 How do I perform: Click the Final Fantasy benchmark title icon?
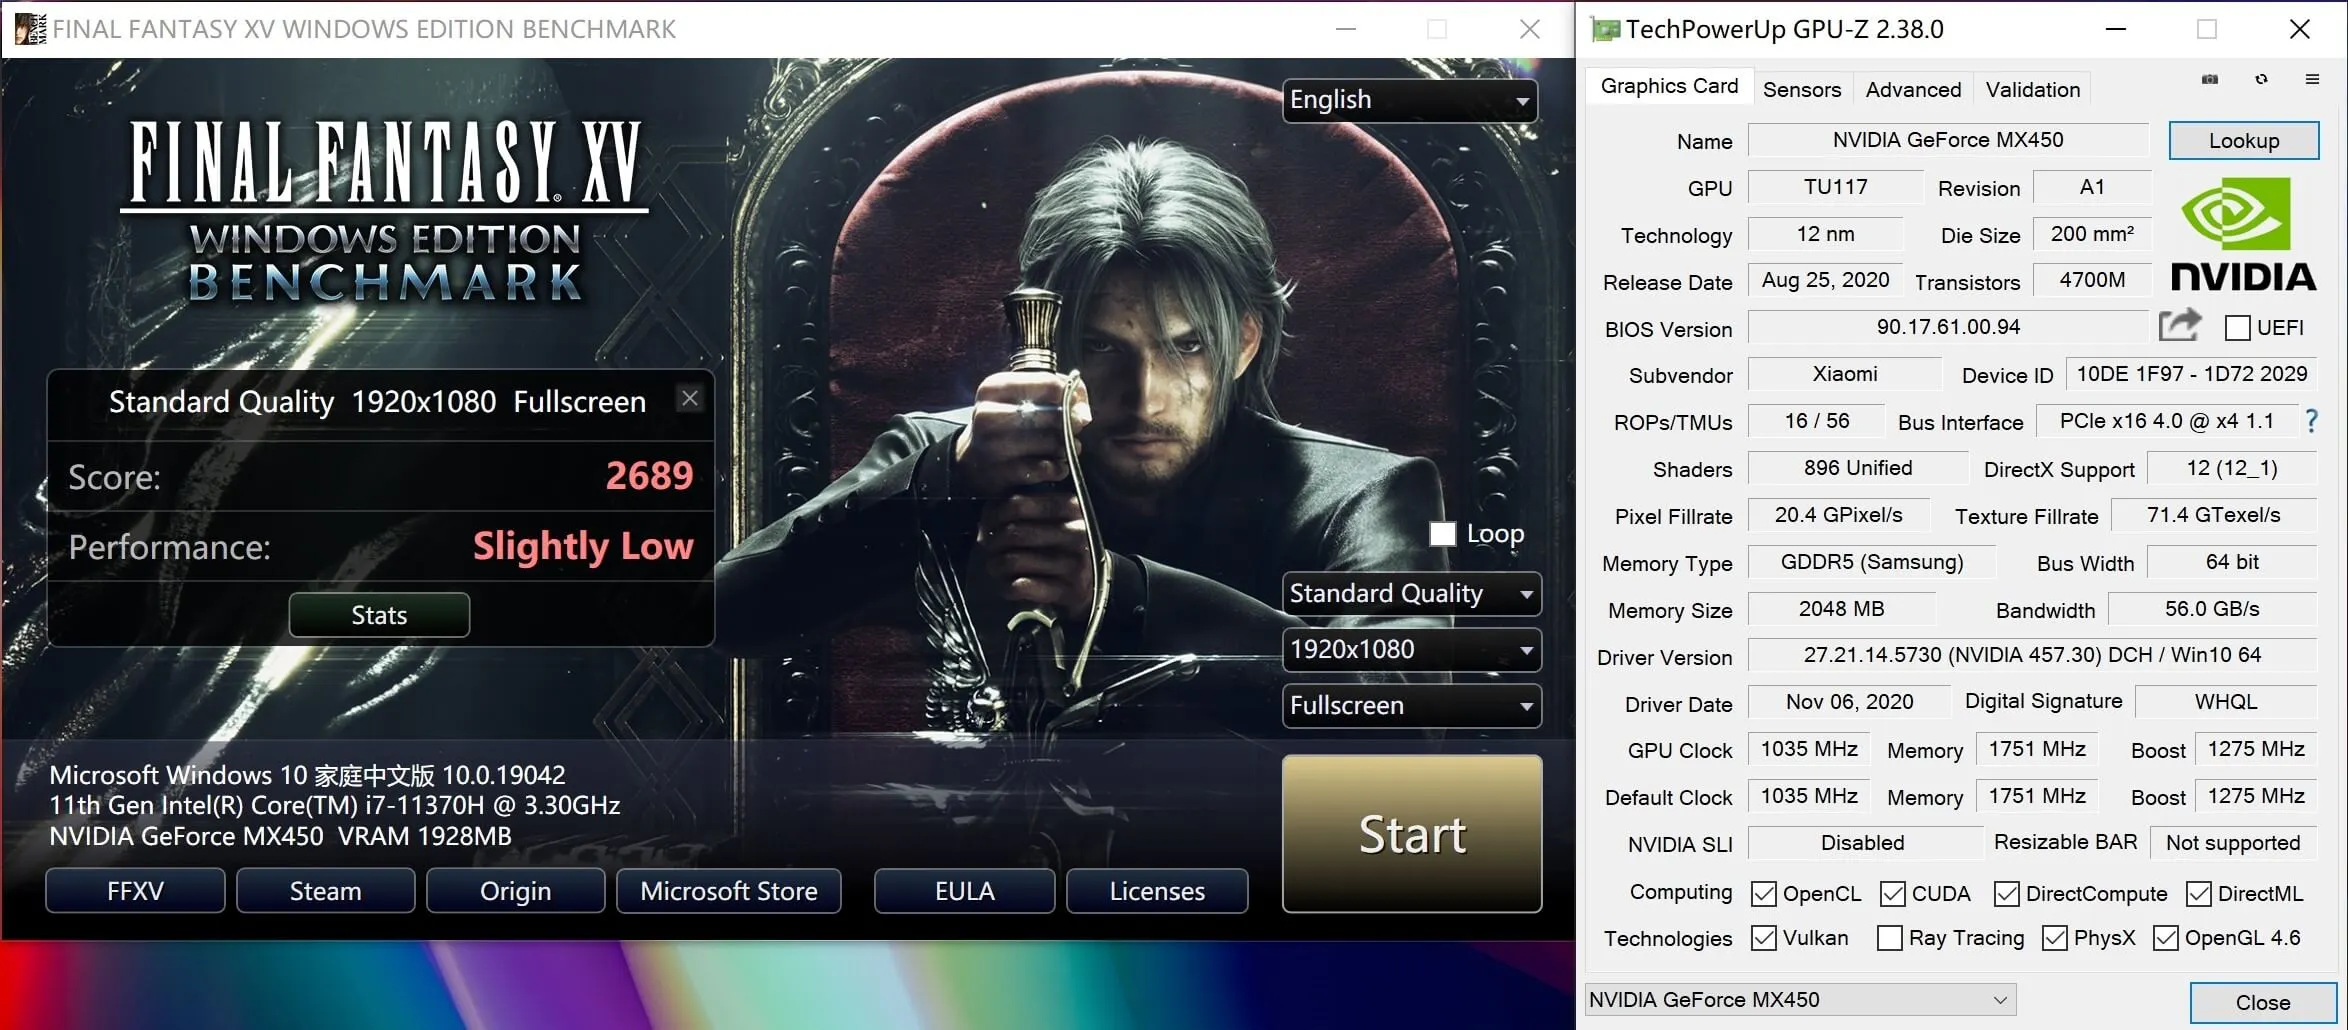pyautogui.click(x=30, y=29)
